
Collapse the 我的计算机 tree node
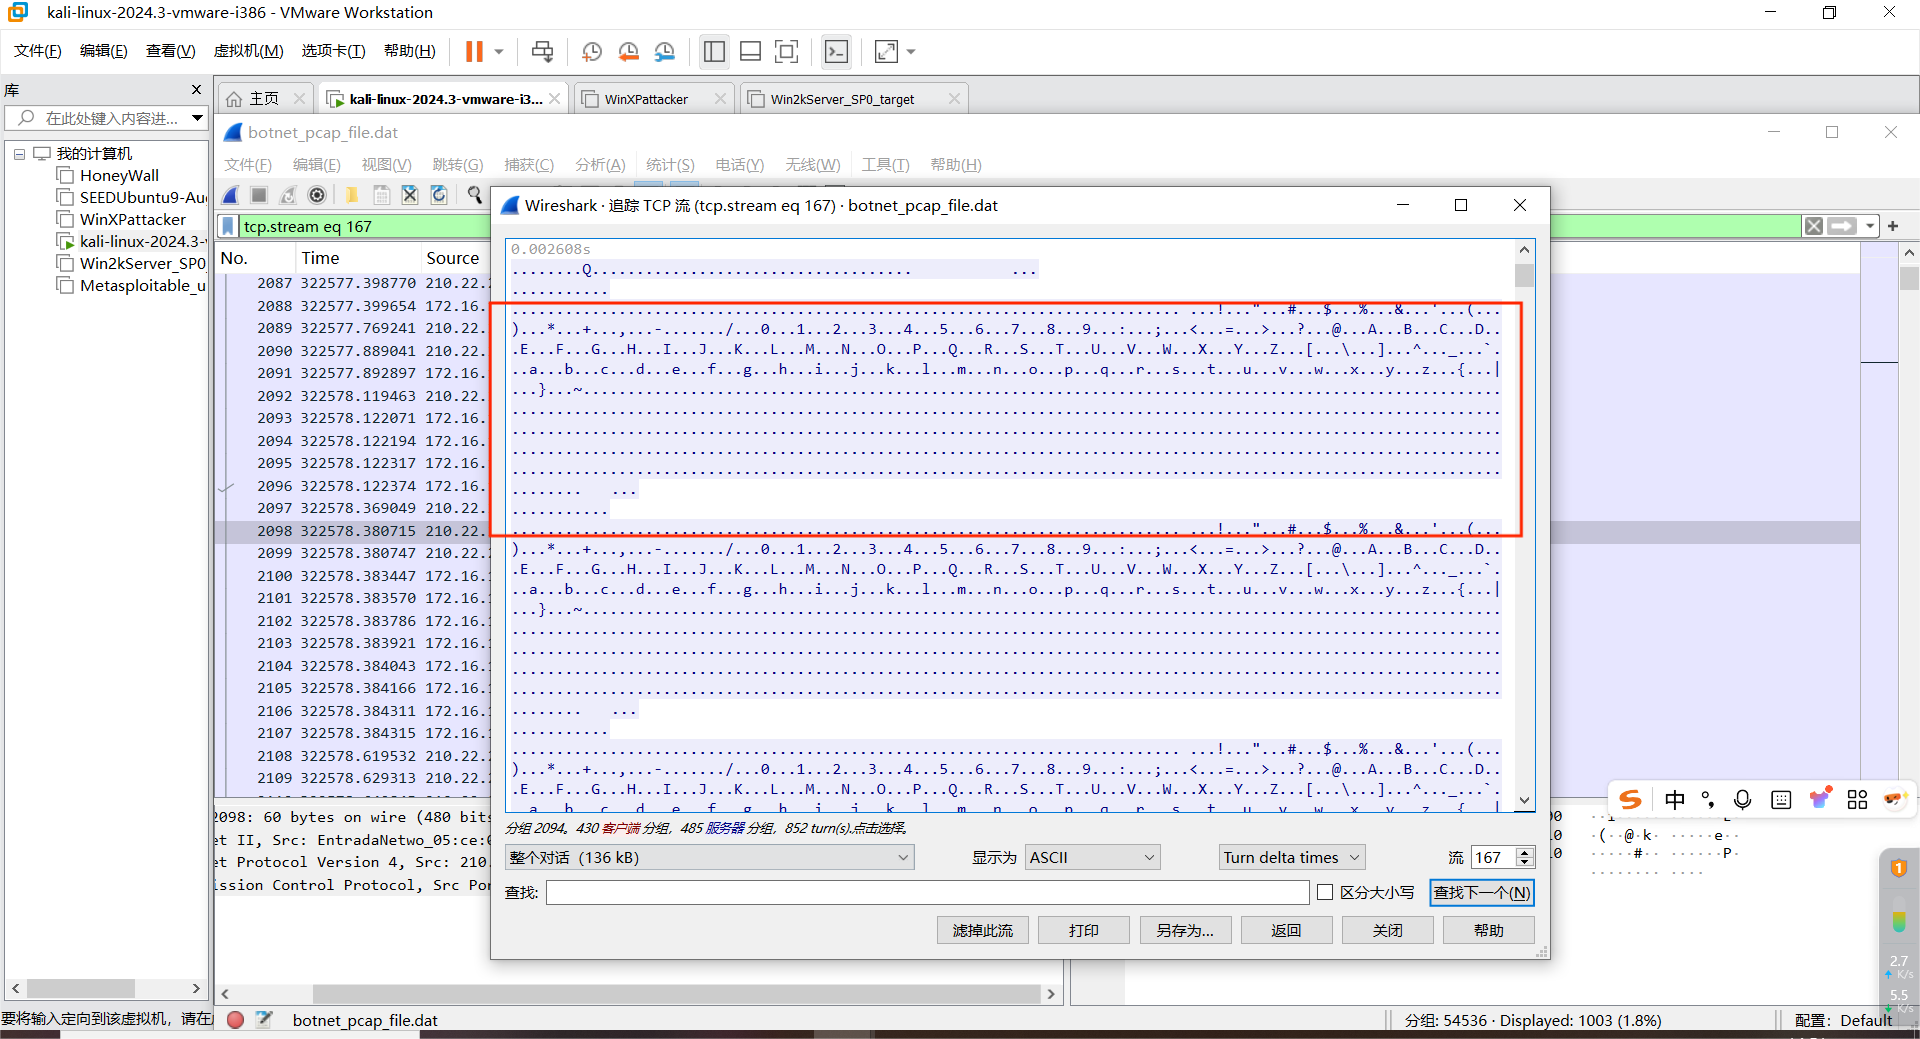click(x=19, y=154)
